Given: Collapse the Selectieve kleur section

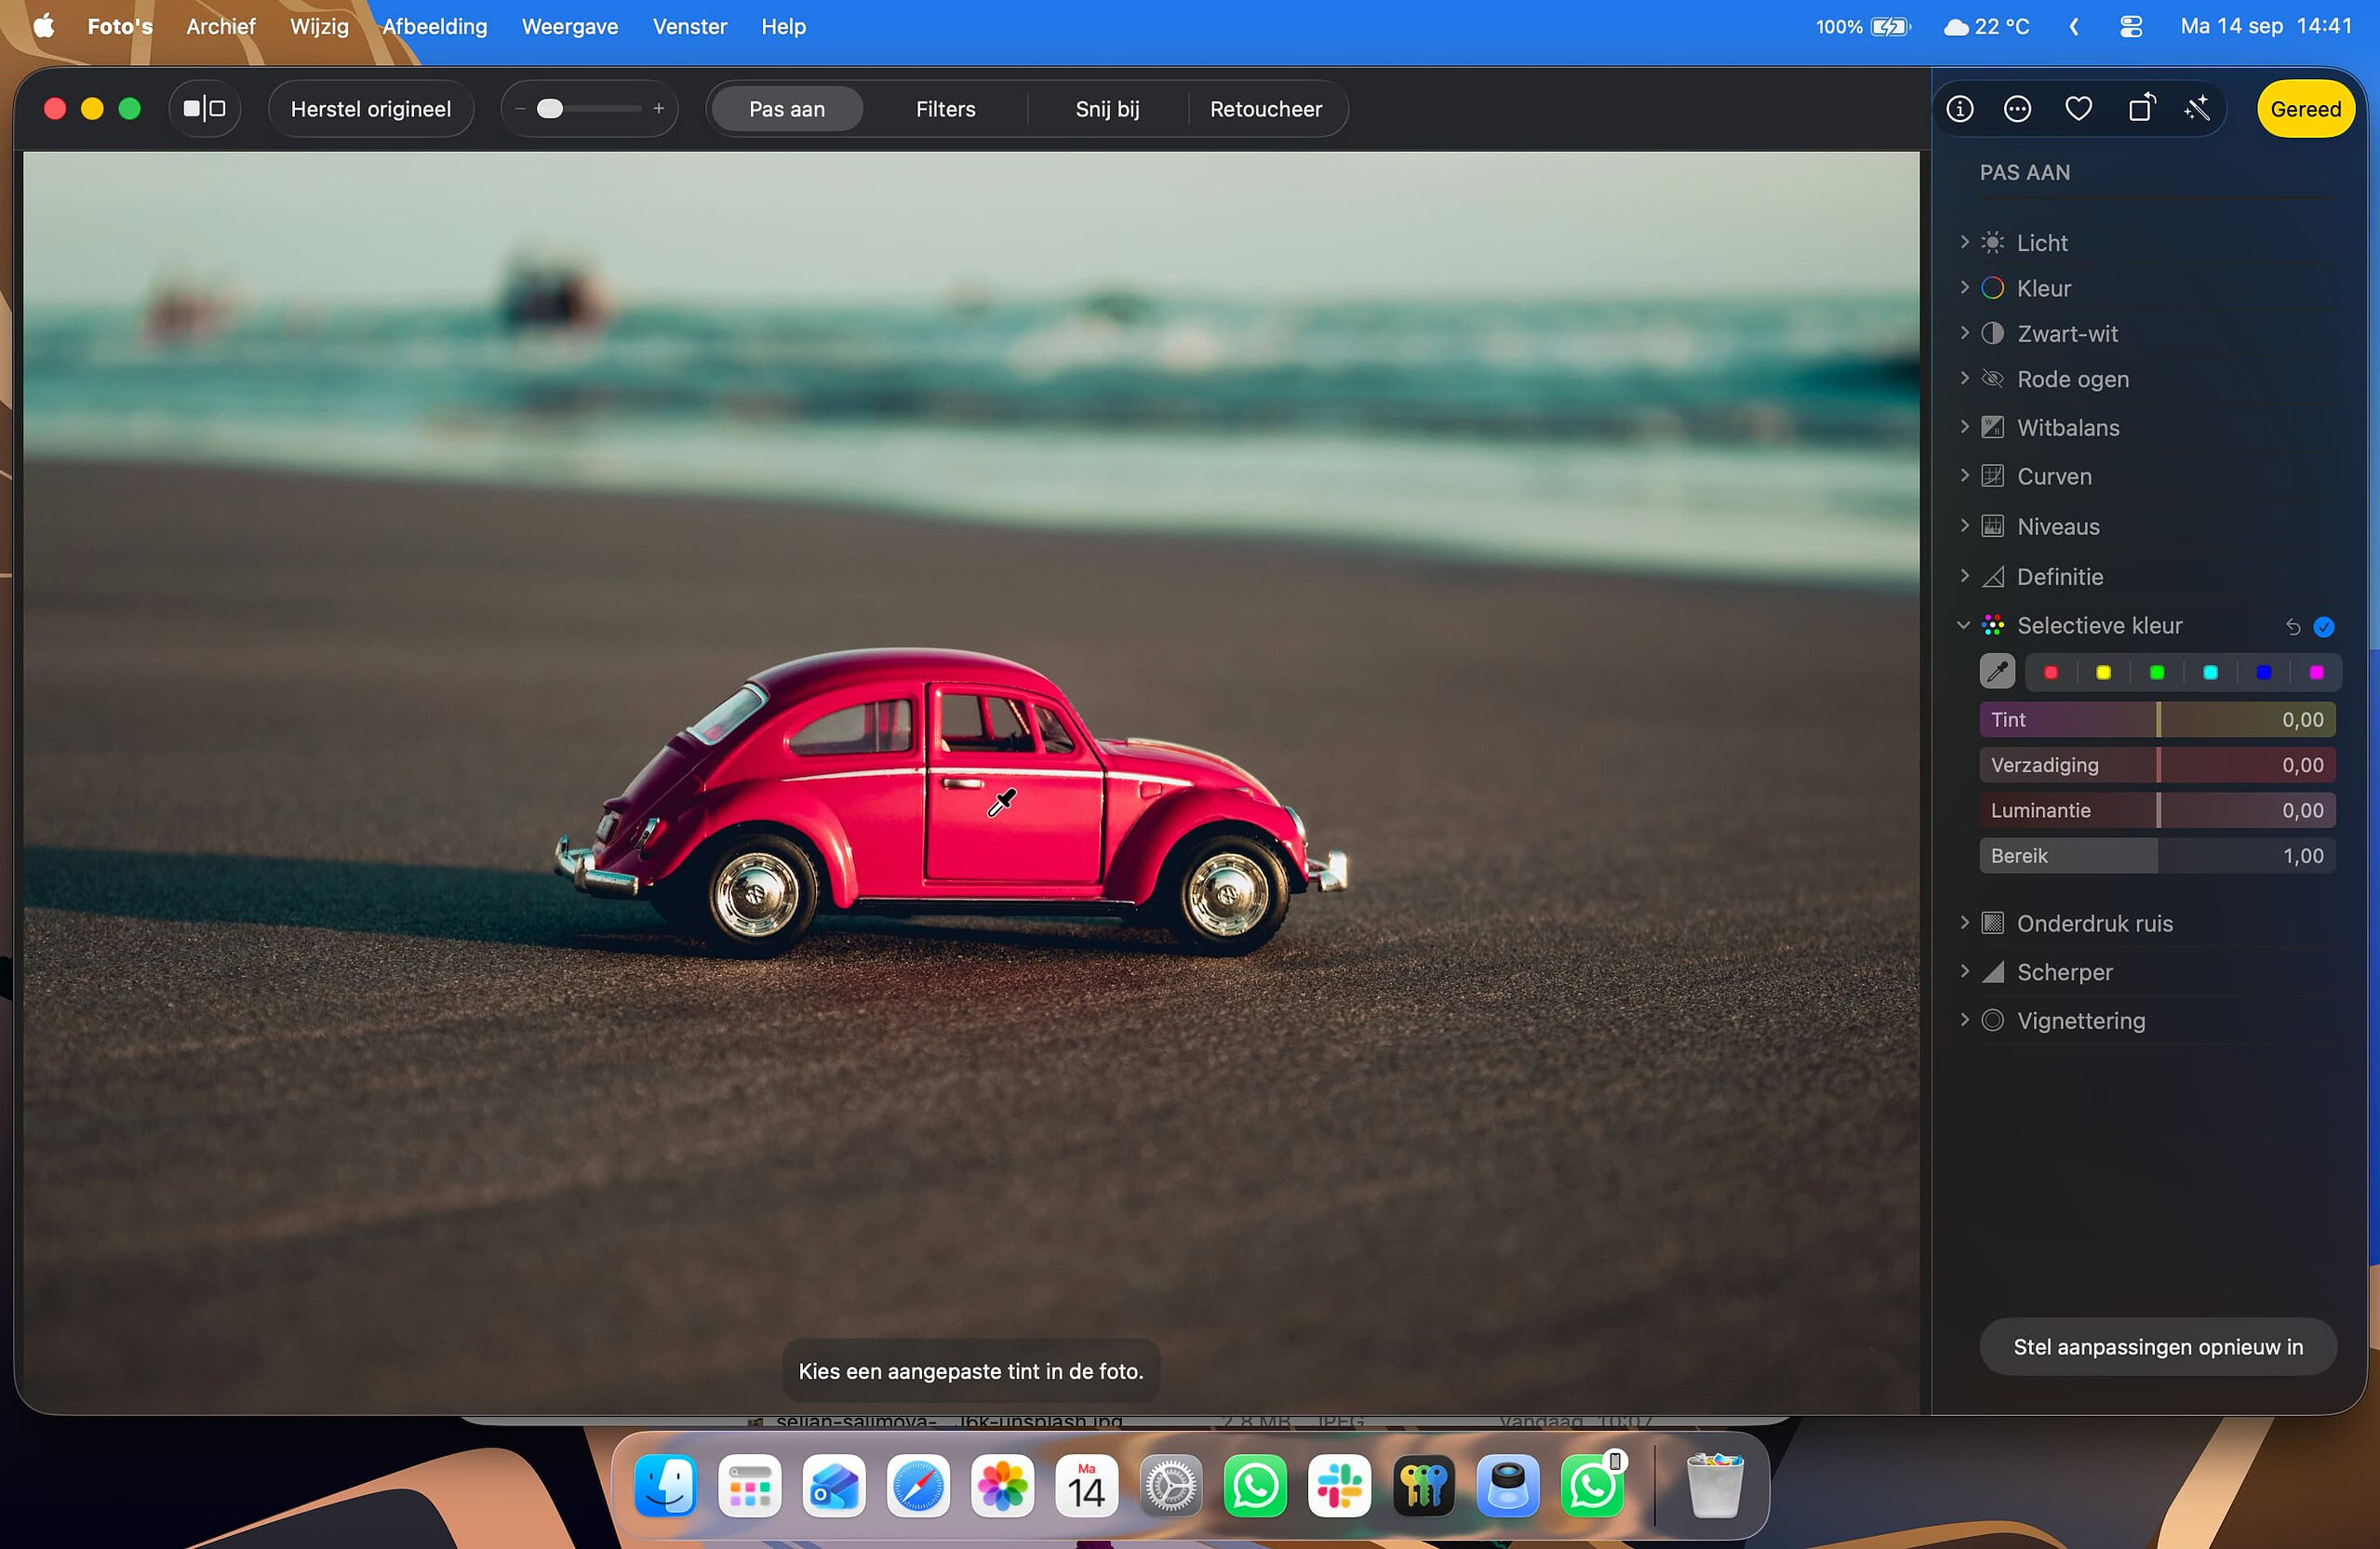Looking at the screenshot, I should click(1964, 626).
